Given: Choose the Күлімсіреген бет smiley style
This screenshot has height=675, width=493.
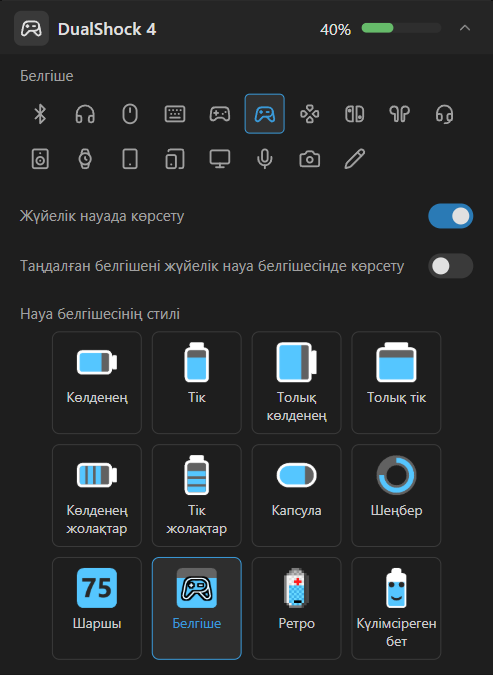Looking at the screenshot, I should (396, 608).
